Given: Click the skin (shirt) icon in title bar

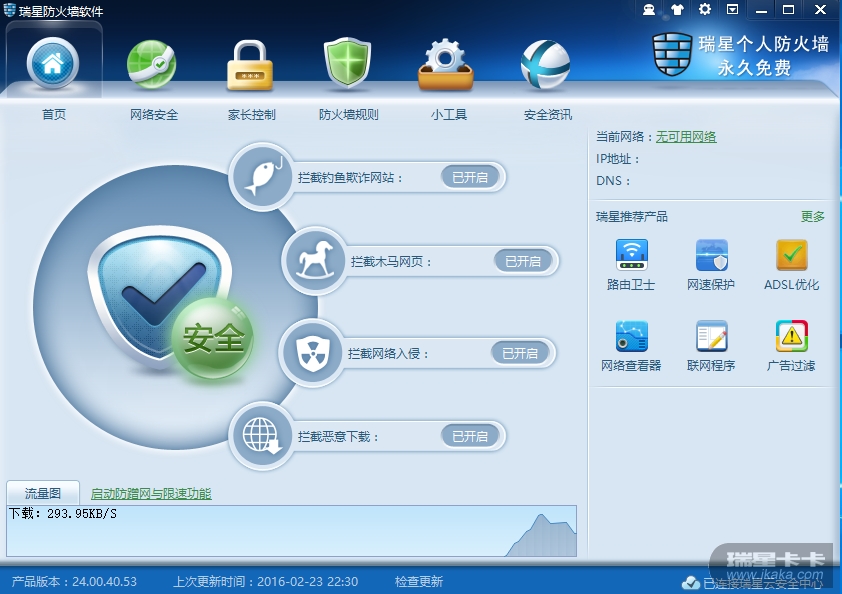Looking at the screenshot, I should [x=677, y=9].
